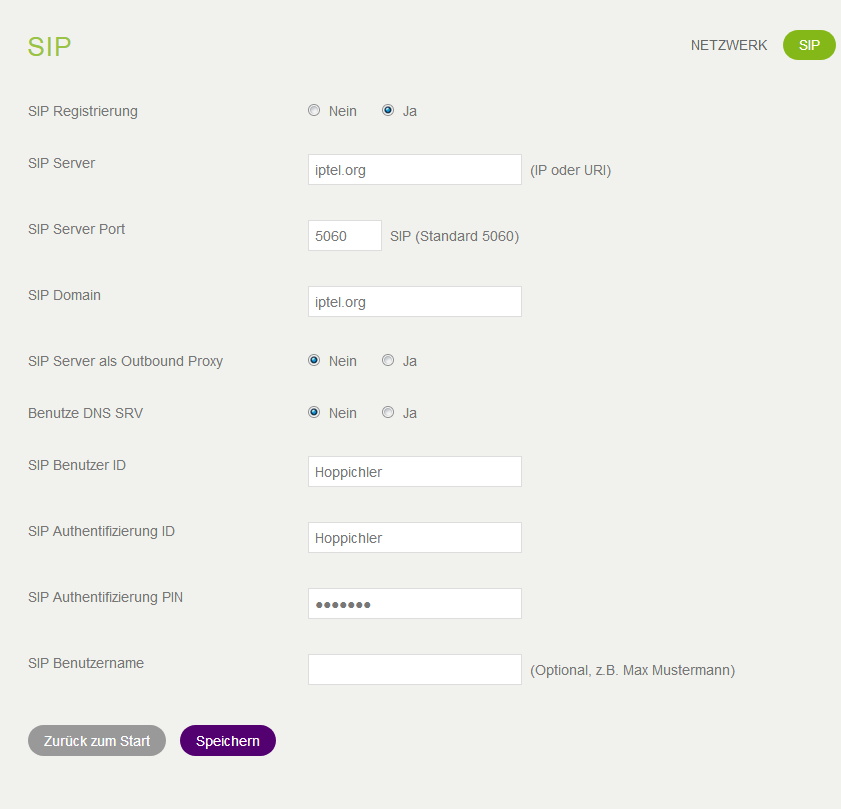Screen dimensions: 841x809
Task: Open the NETZWERK tab
Action: click(729, 45)
